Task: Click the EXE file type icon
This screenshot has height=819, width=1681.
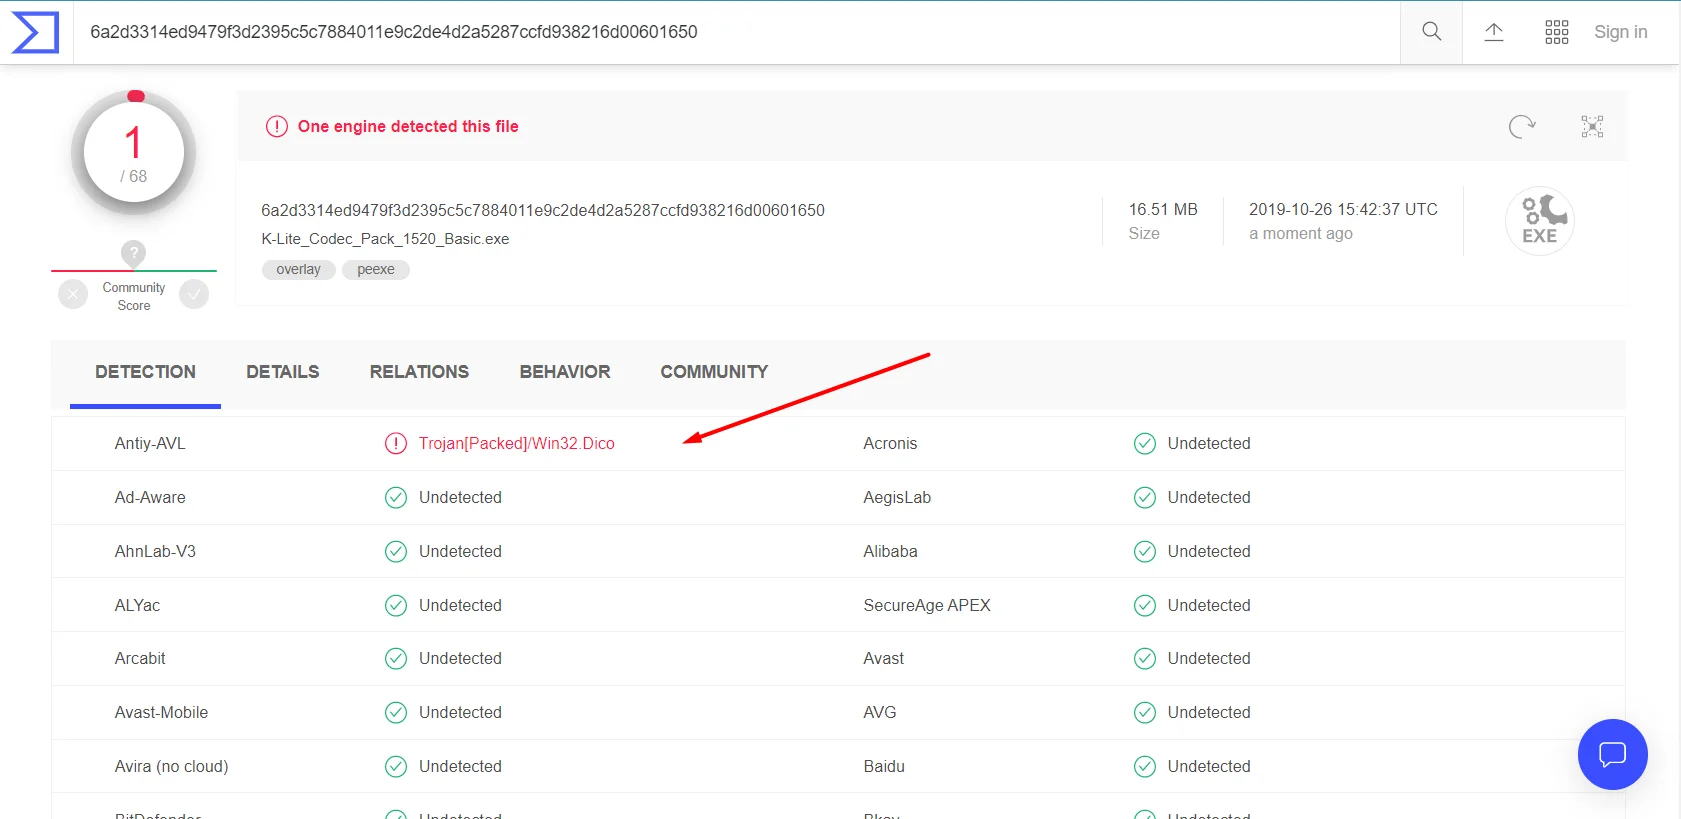Action: (x=1539, y=221)
